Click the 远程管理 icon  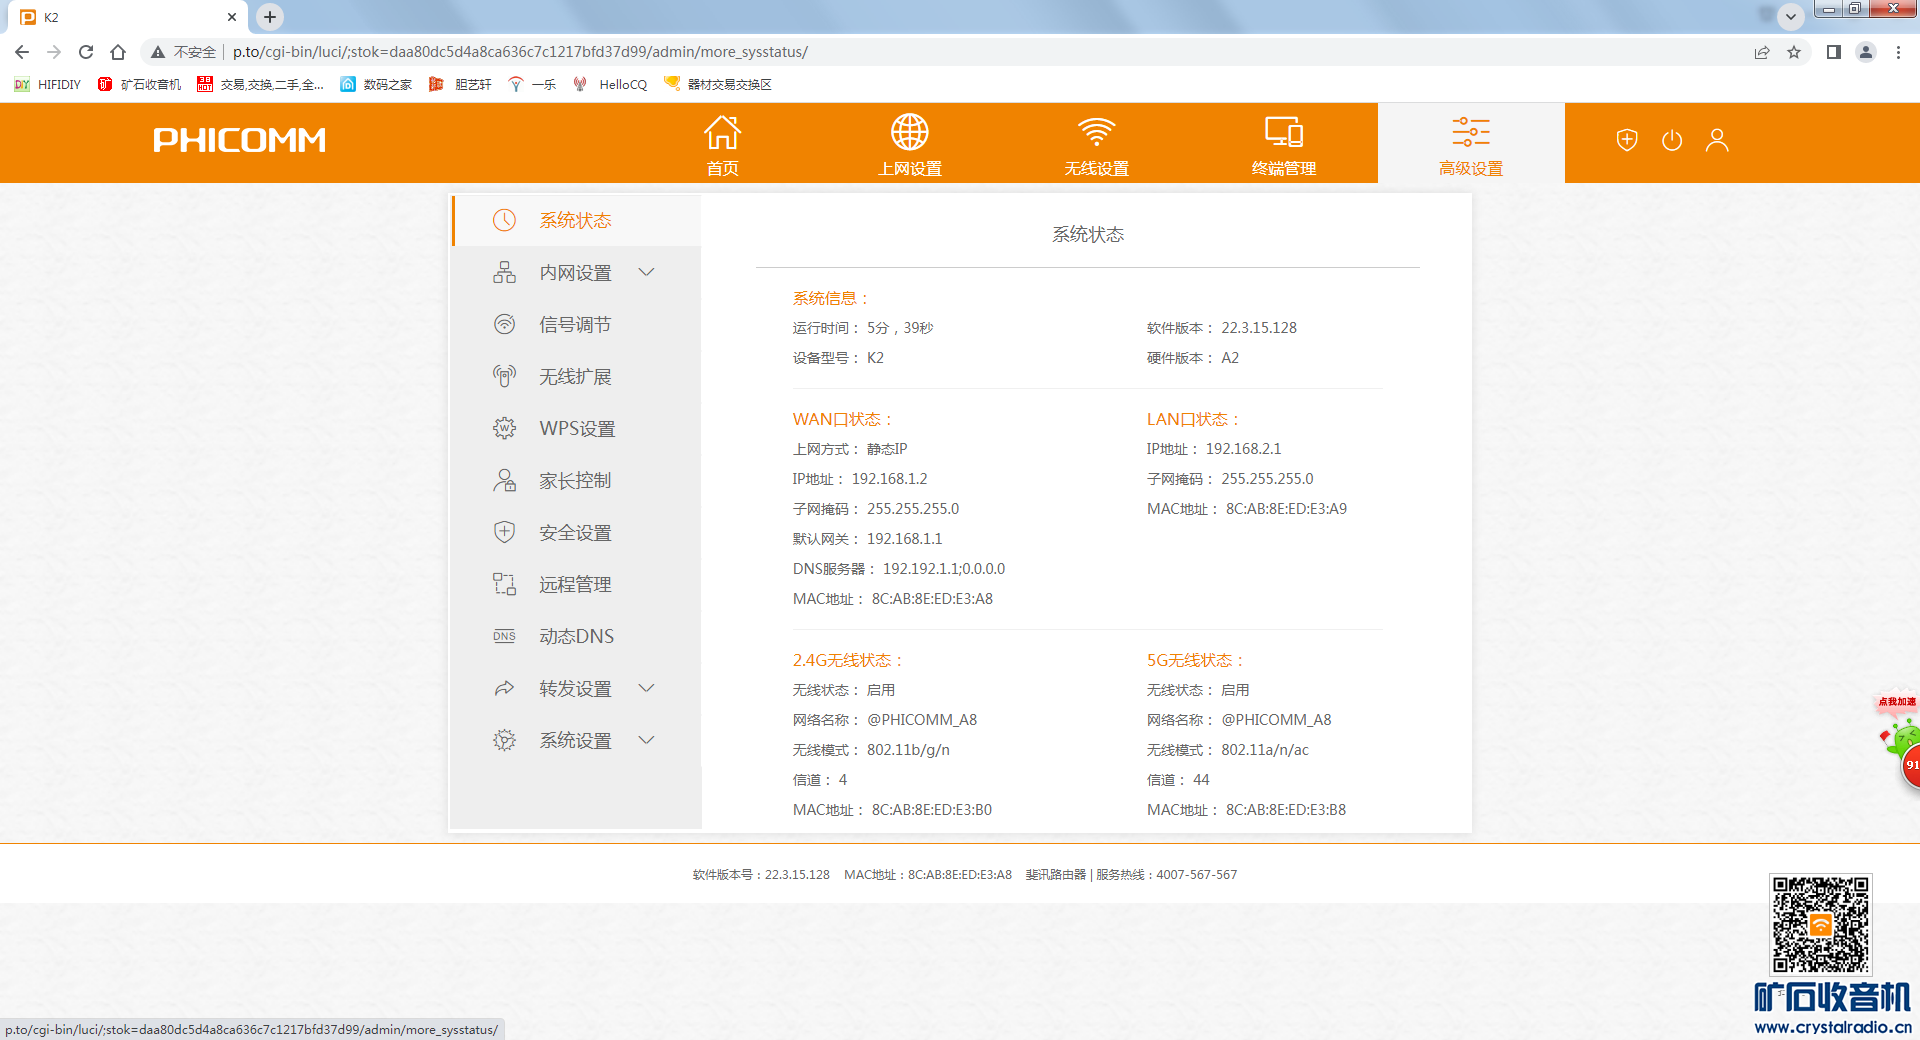(x=504, y=584)
